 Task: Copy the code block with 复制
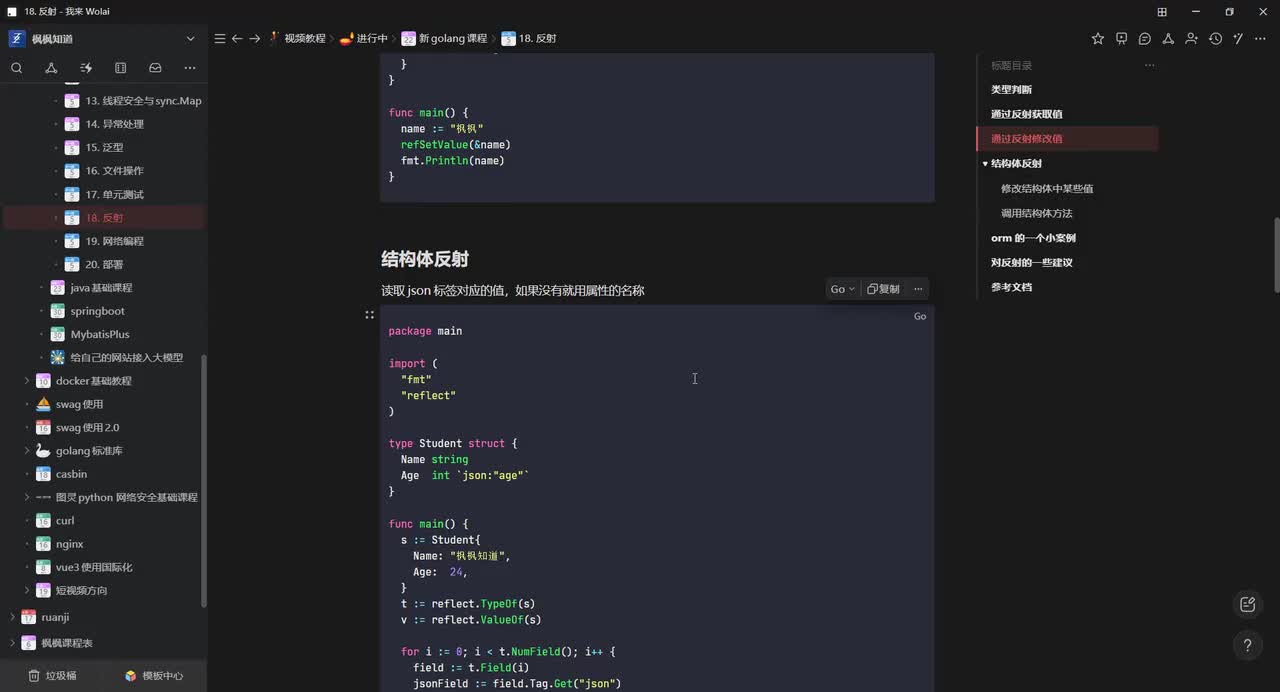point(884,289)
